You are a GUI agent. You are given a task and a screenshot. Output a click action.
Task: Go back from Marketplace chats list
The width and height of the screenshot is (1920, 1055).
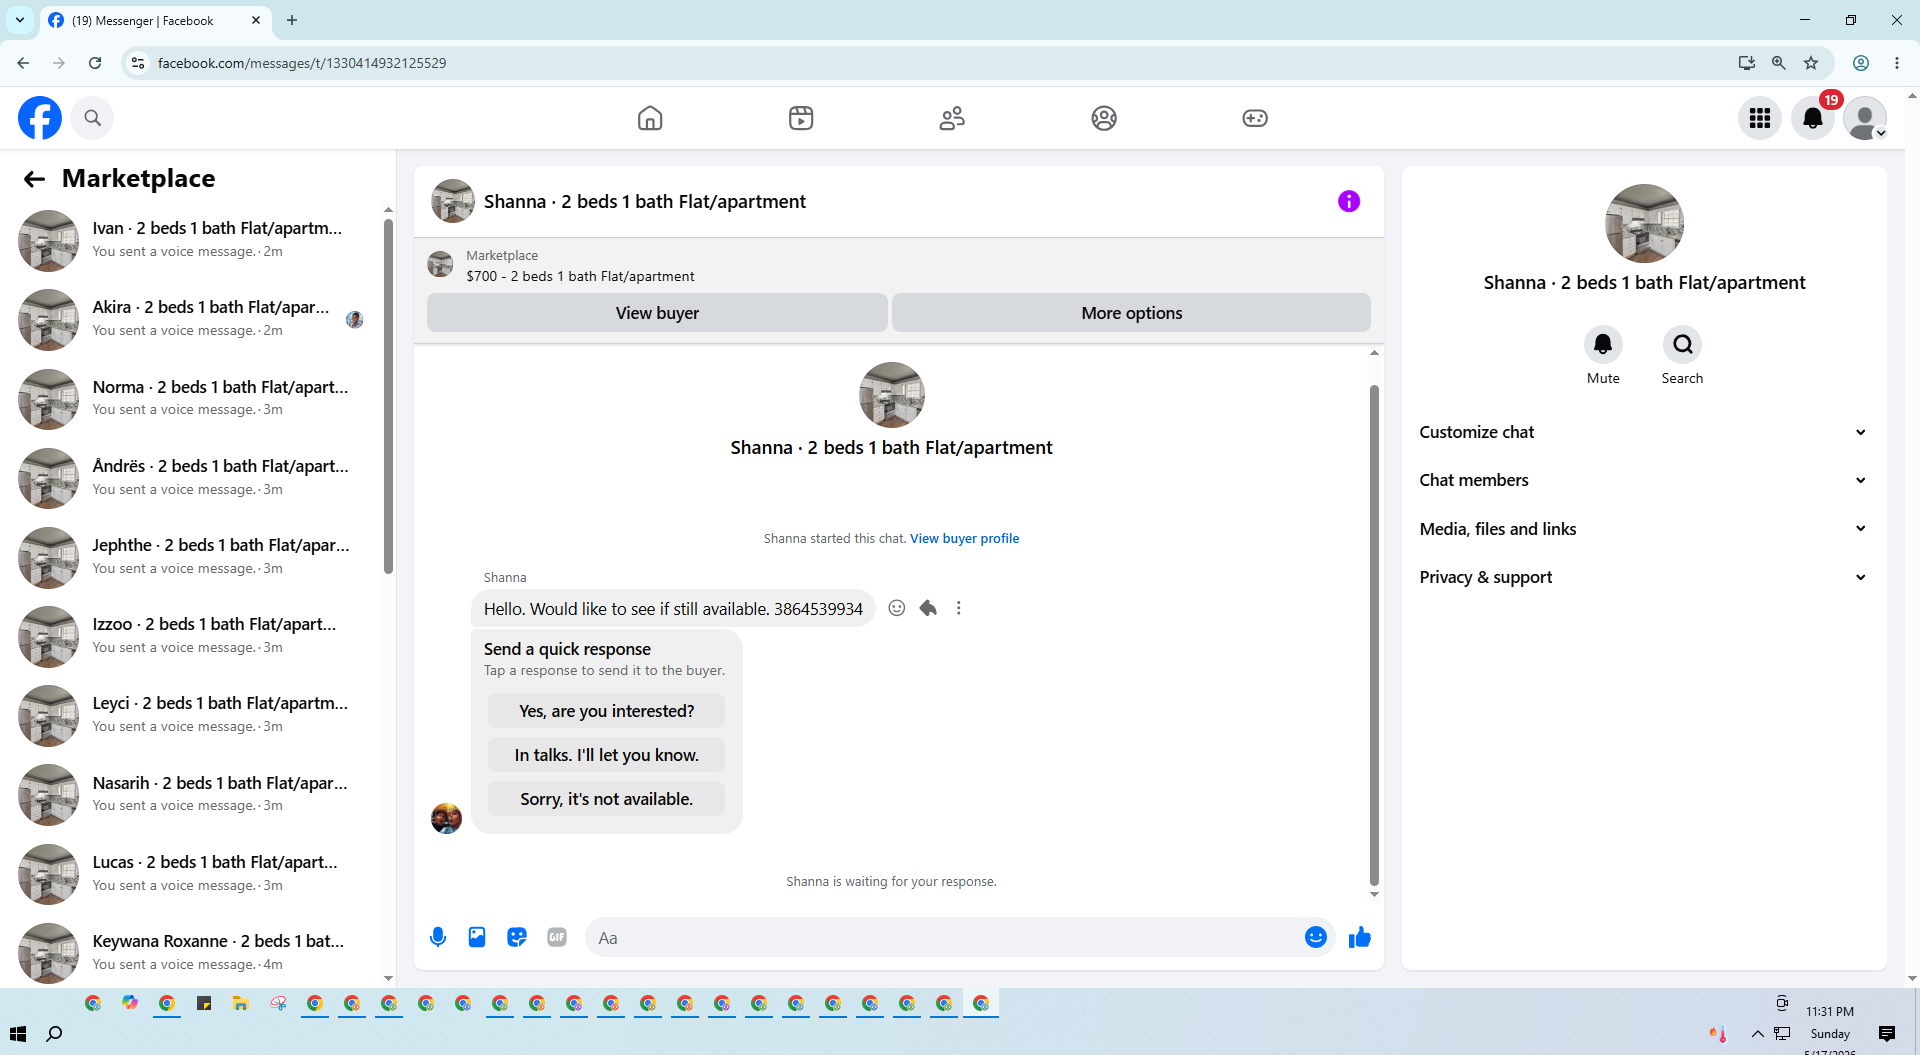34,179
